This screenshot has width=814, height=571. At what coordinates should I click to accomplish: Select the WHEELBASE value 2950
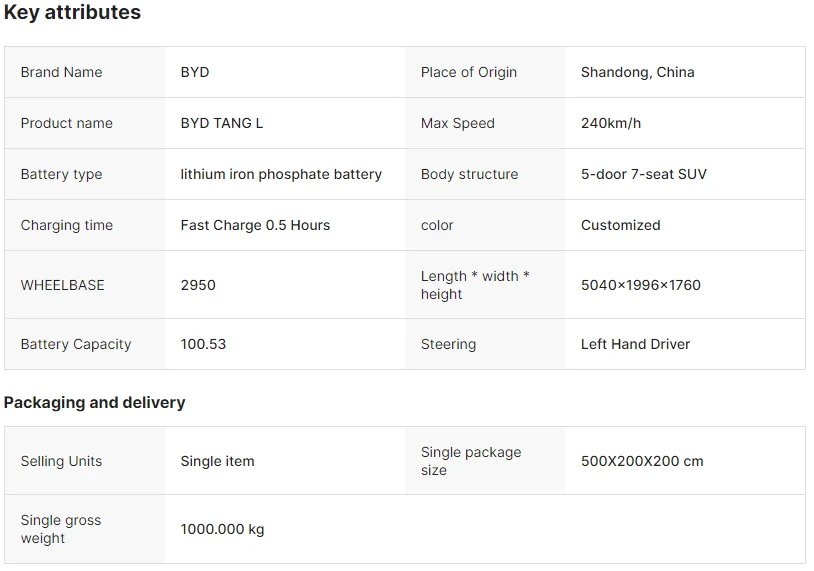(x=198, y=285)
